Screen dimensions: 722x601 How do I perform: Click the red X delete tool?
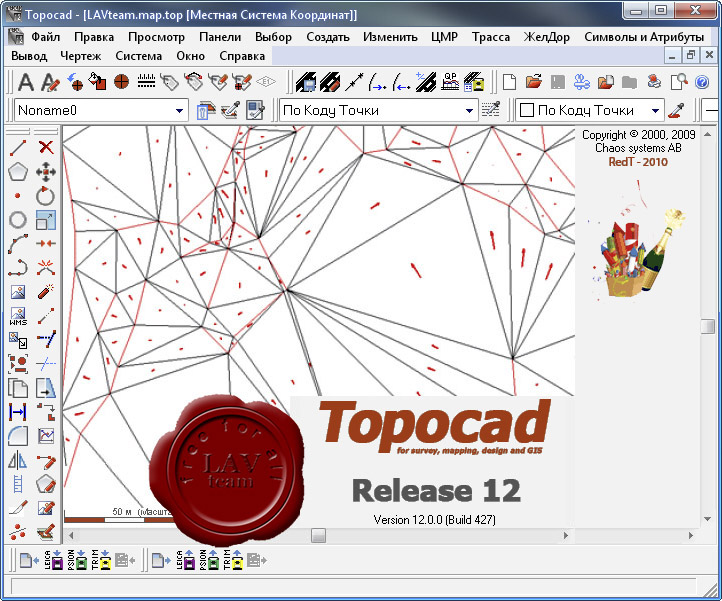[x=46, y=147]
